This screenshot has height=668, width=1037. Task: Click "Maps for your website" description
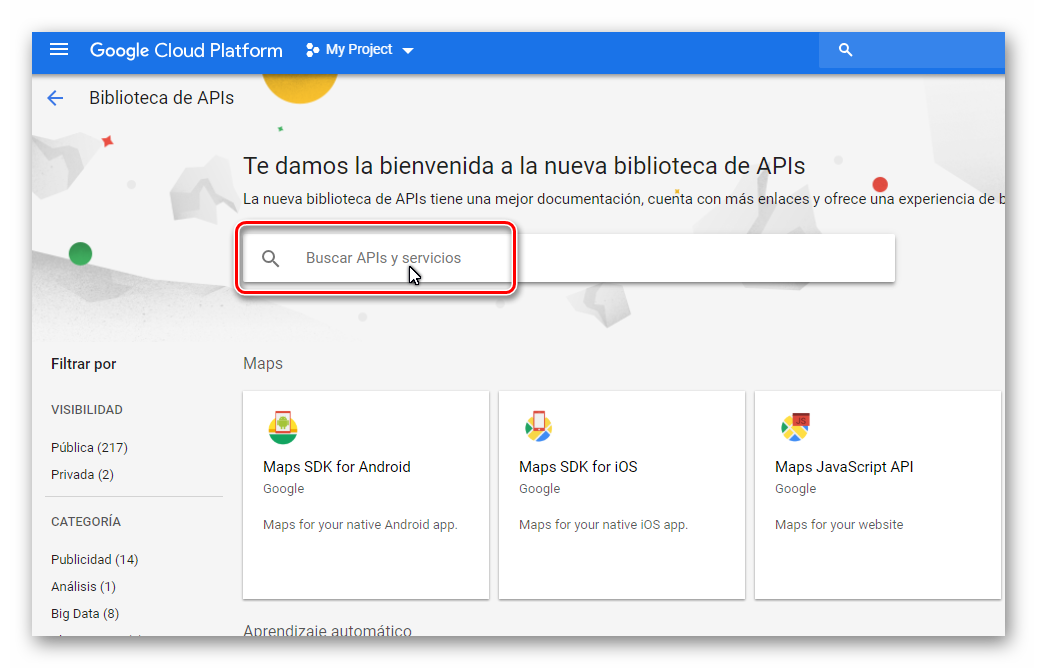[x=839, y=524]
